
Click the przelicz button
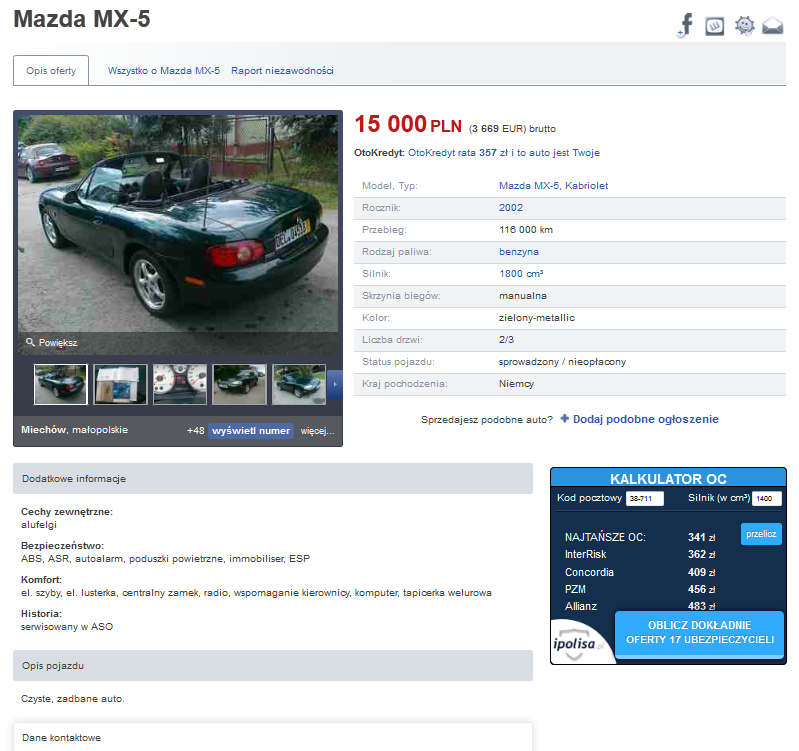point(761,534)
